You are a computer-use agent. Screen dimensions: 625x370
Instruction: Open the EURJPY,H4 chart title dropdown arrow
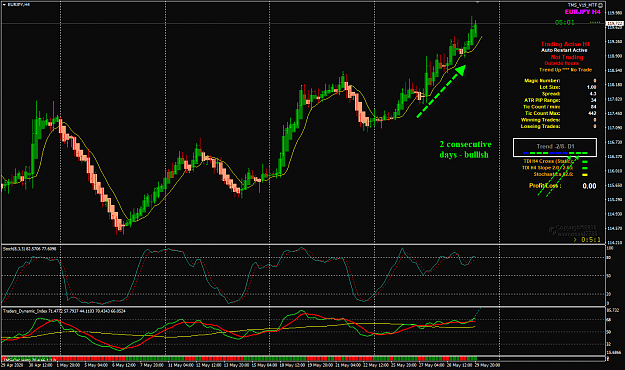coord(4,5)
